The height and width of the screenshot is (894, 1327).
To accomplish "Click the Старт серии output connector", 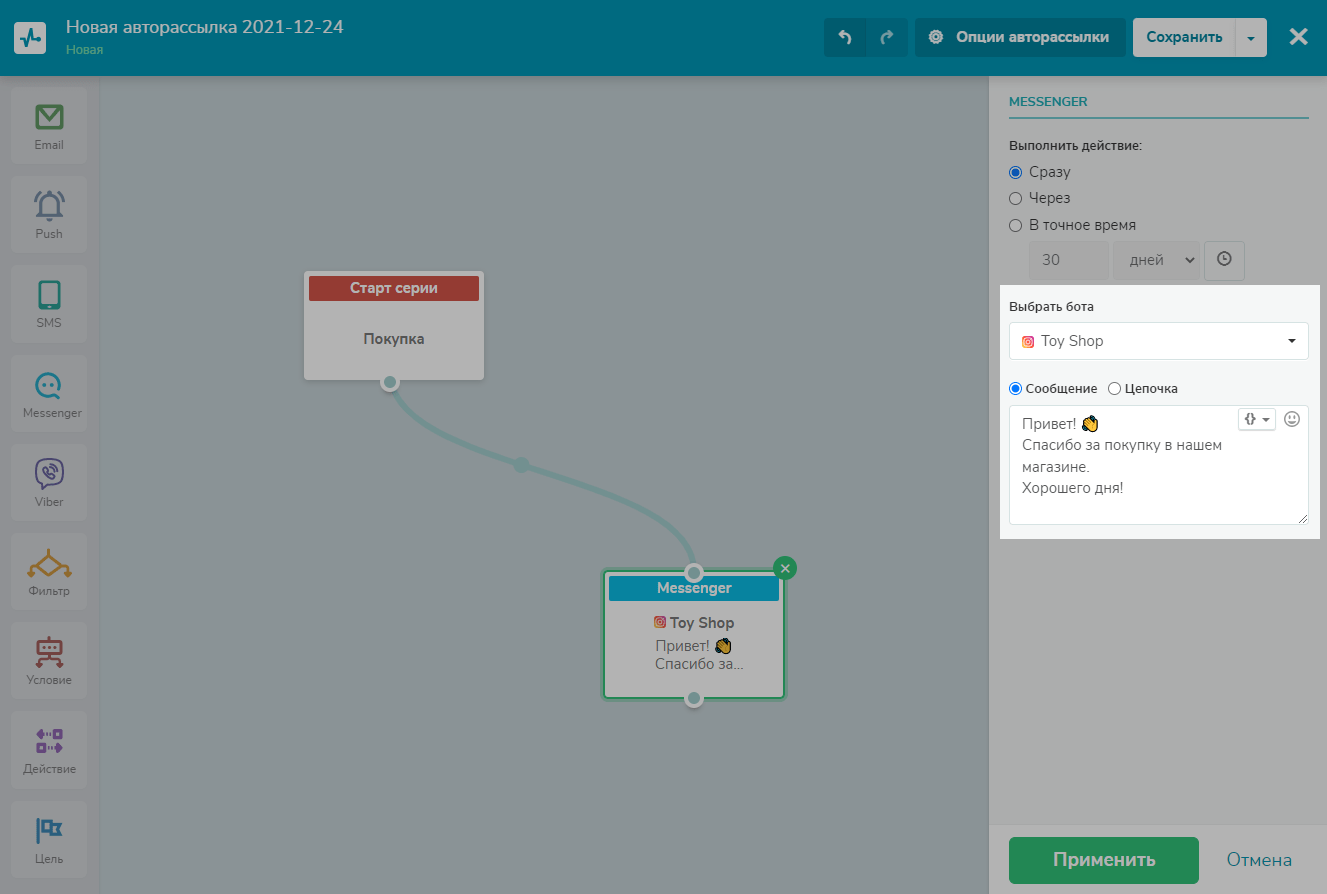I will tap(390, 382).
